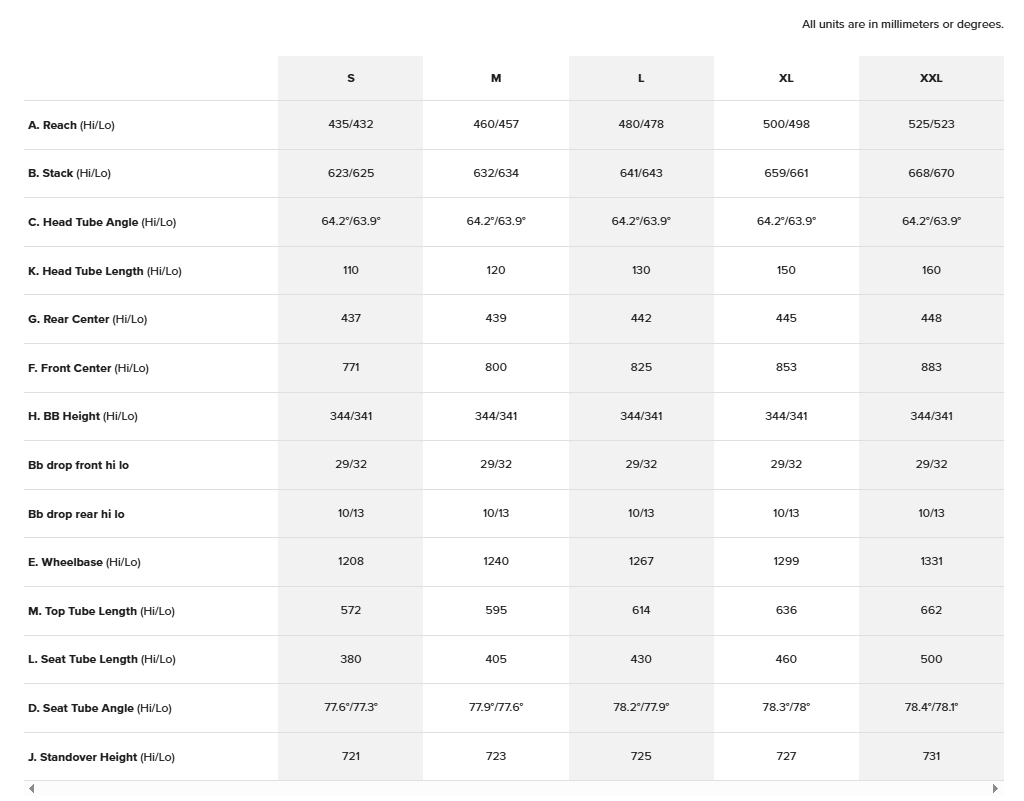Click the right scroll arrow below table
The image size is (1024, 801).
point(995,789)
